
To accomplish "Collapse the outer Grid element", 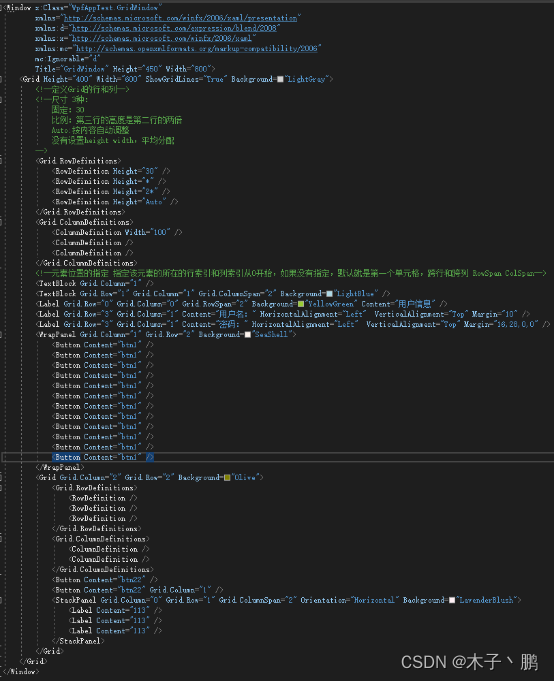I will pos(1,79).
